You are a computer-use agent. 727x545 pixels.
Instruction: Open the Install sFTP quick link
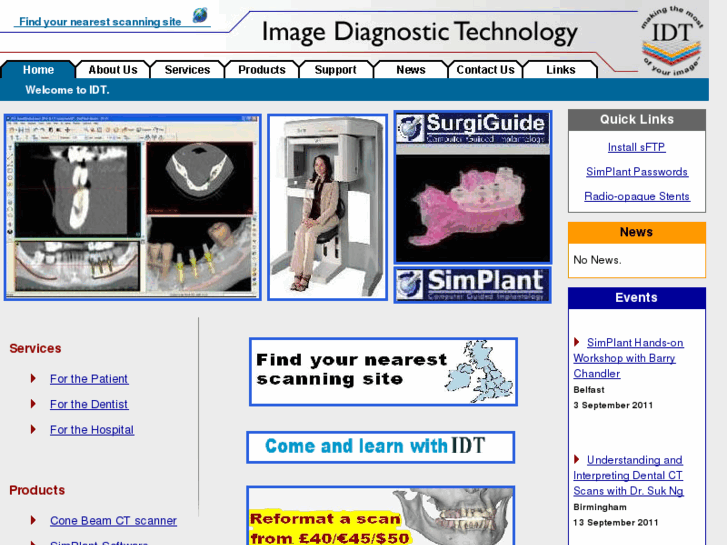pyautogui.click(x=637, y=147)
